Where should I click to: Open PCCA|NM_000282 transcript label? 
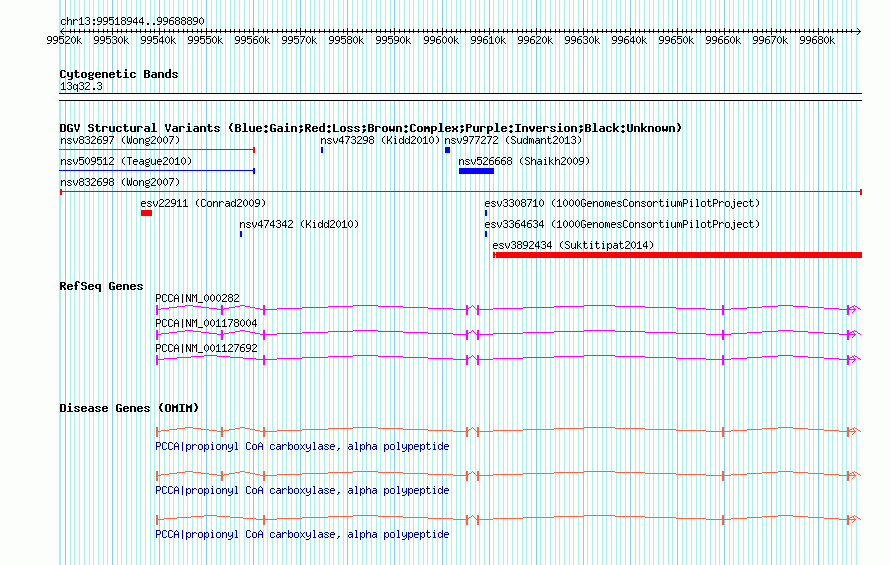[198, 298]
